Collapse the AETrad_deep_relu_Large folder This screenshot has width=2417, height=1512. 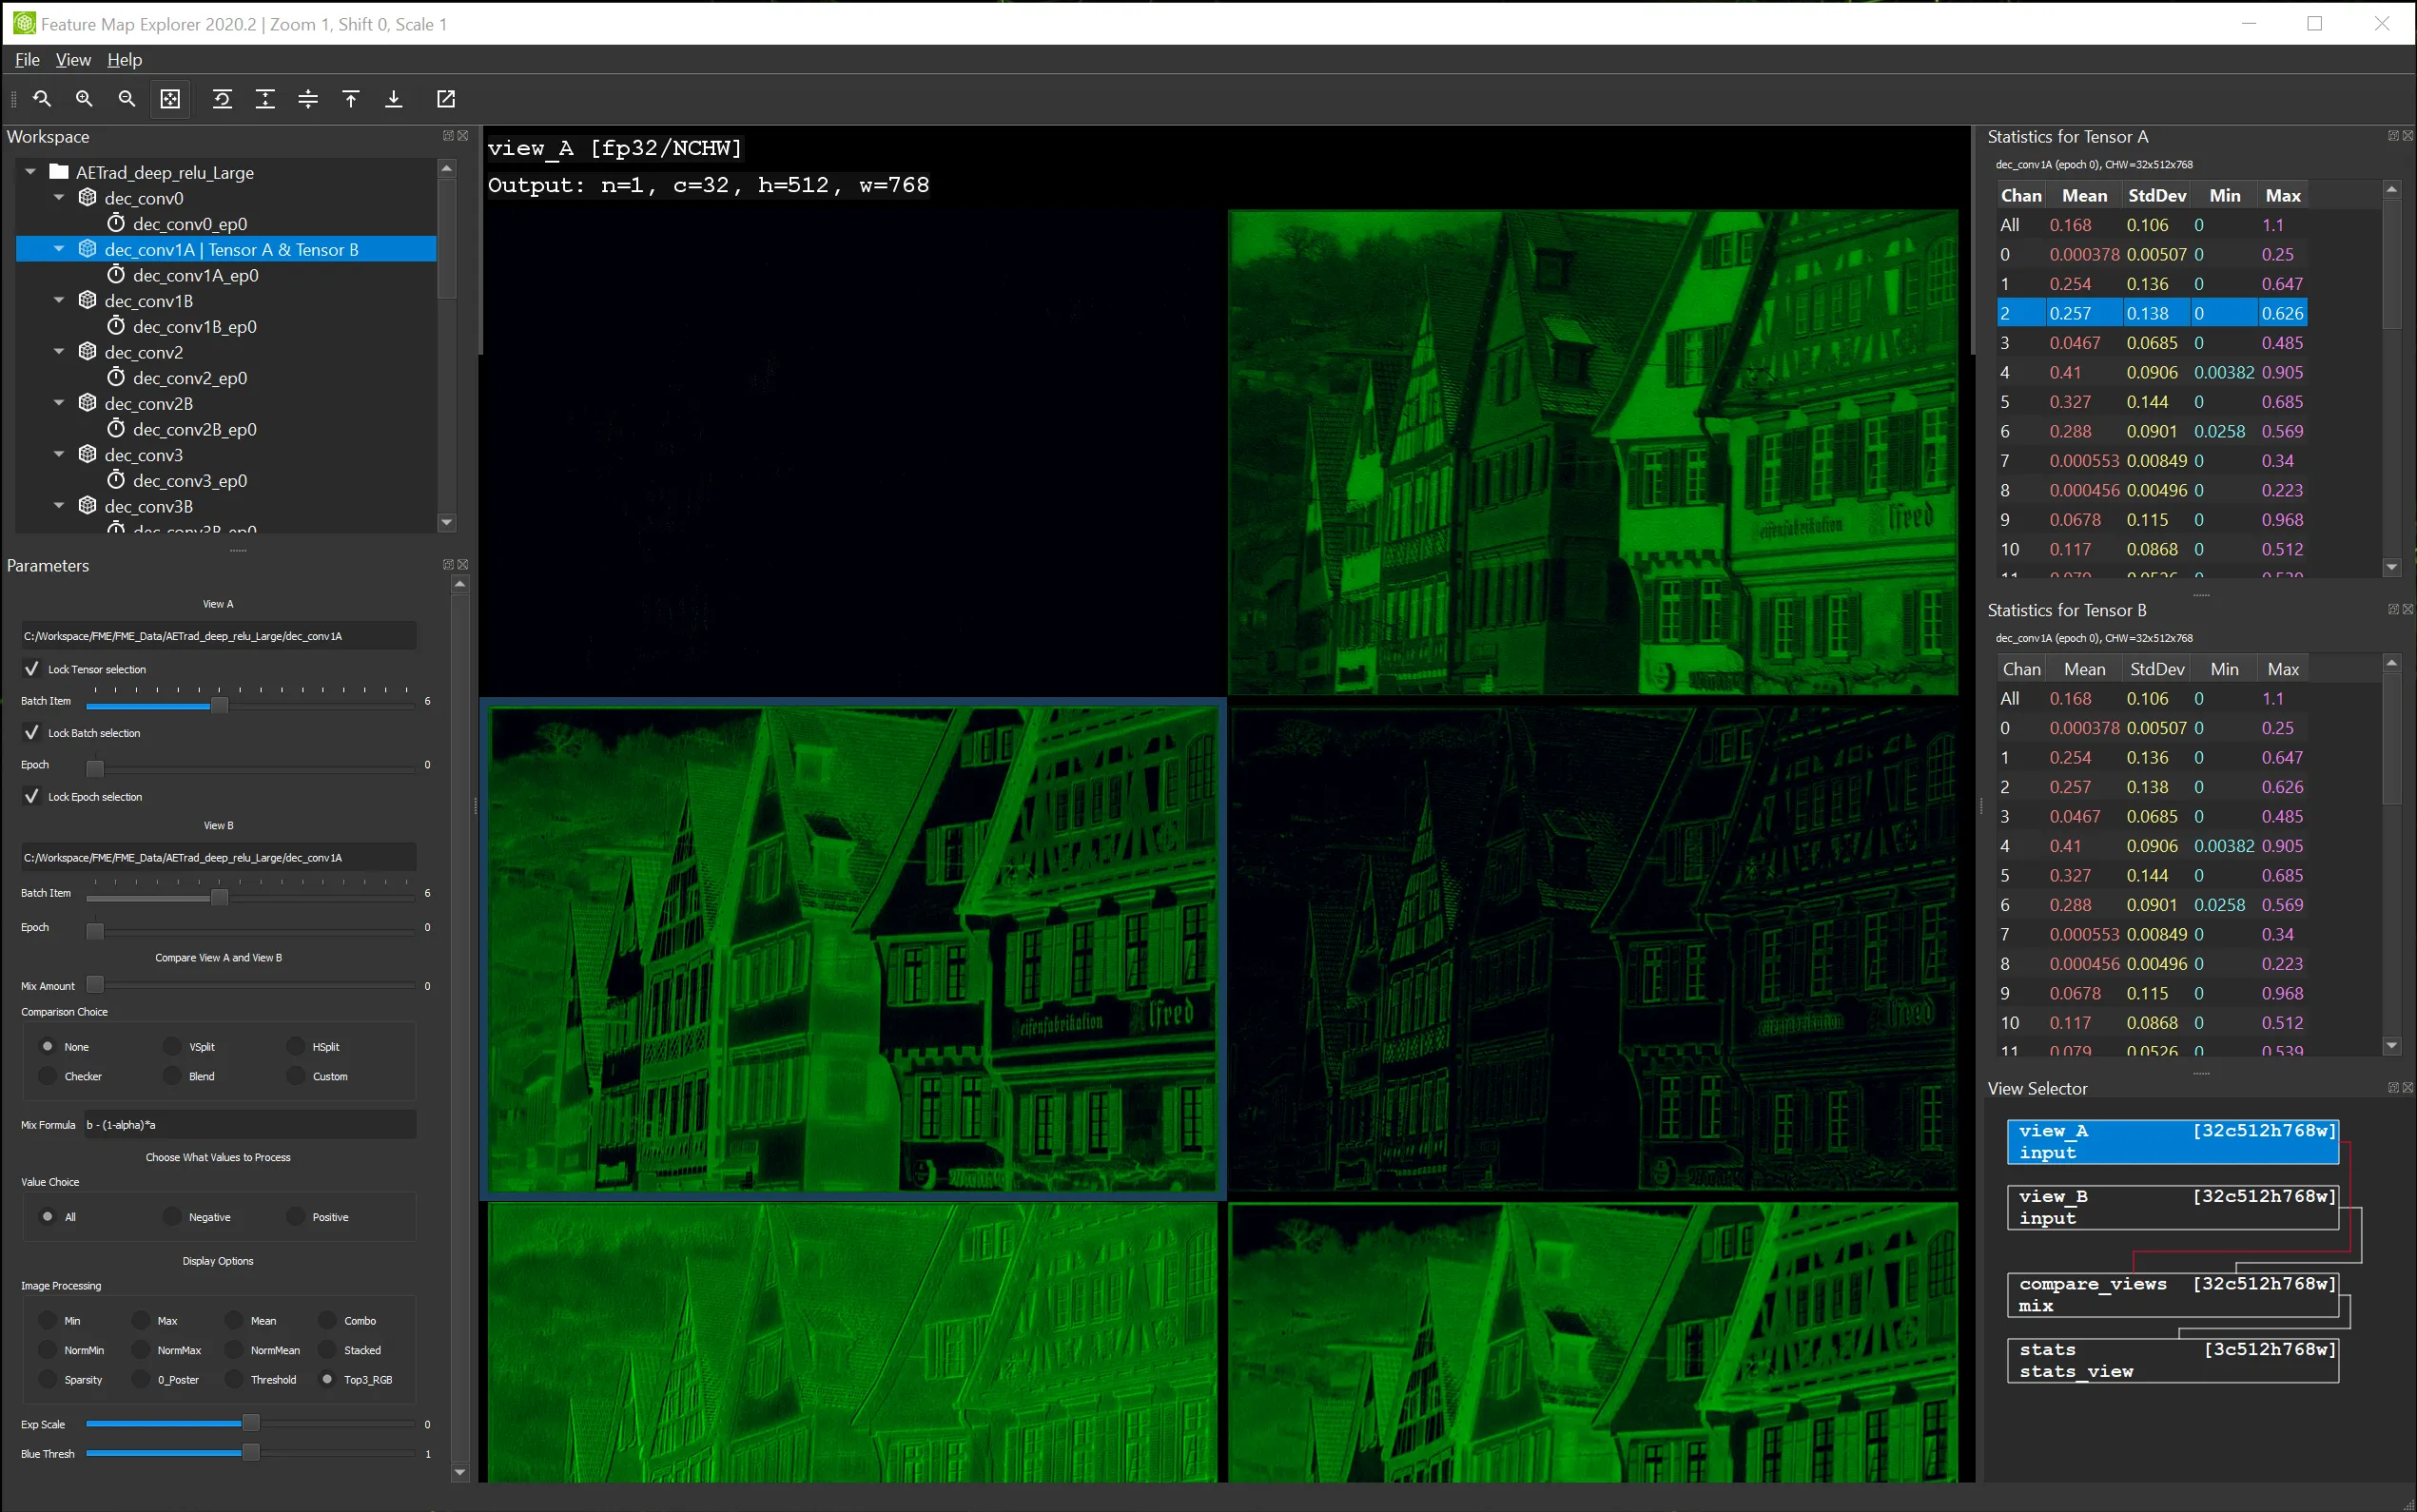pos(31,172)
